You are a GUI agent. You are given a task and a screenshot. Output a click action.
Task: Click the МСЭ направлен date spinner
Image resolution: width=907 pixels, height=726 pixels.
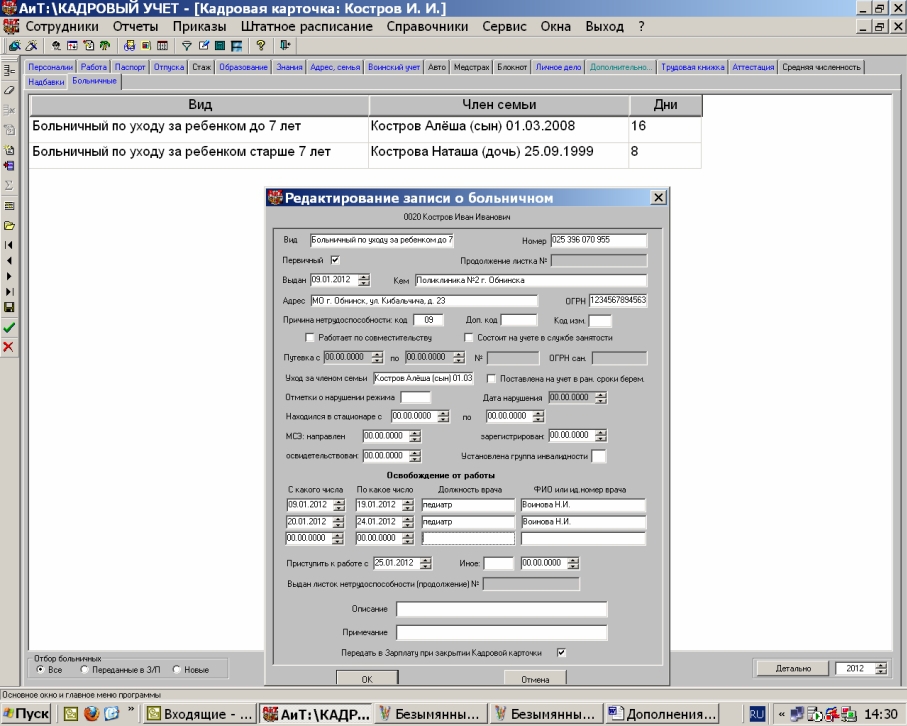(415, 436)
